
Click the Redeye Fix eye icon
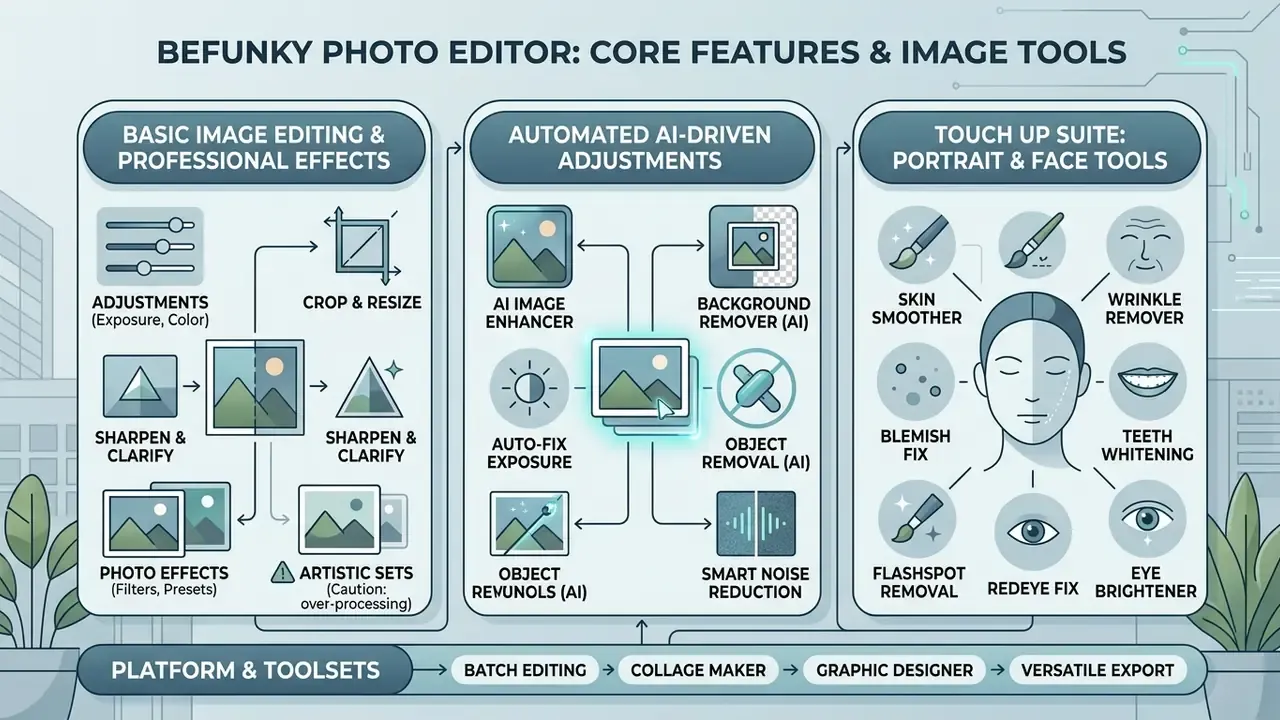pos(1035,531)
